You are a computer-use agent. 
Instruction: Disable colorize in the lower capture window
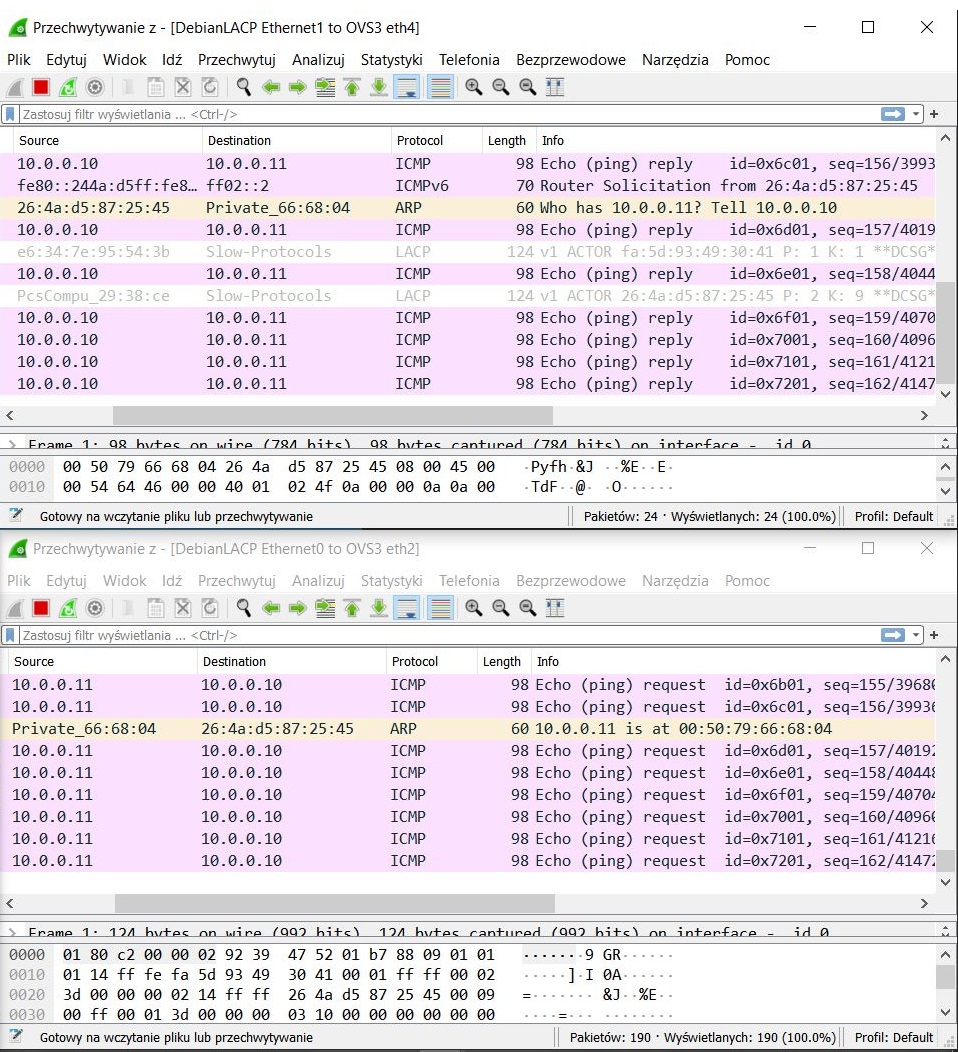pyautogui.click(x=441, y=608)
